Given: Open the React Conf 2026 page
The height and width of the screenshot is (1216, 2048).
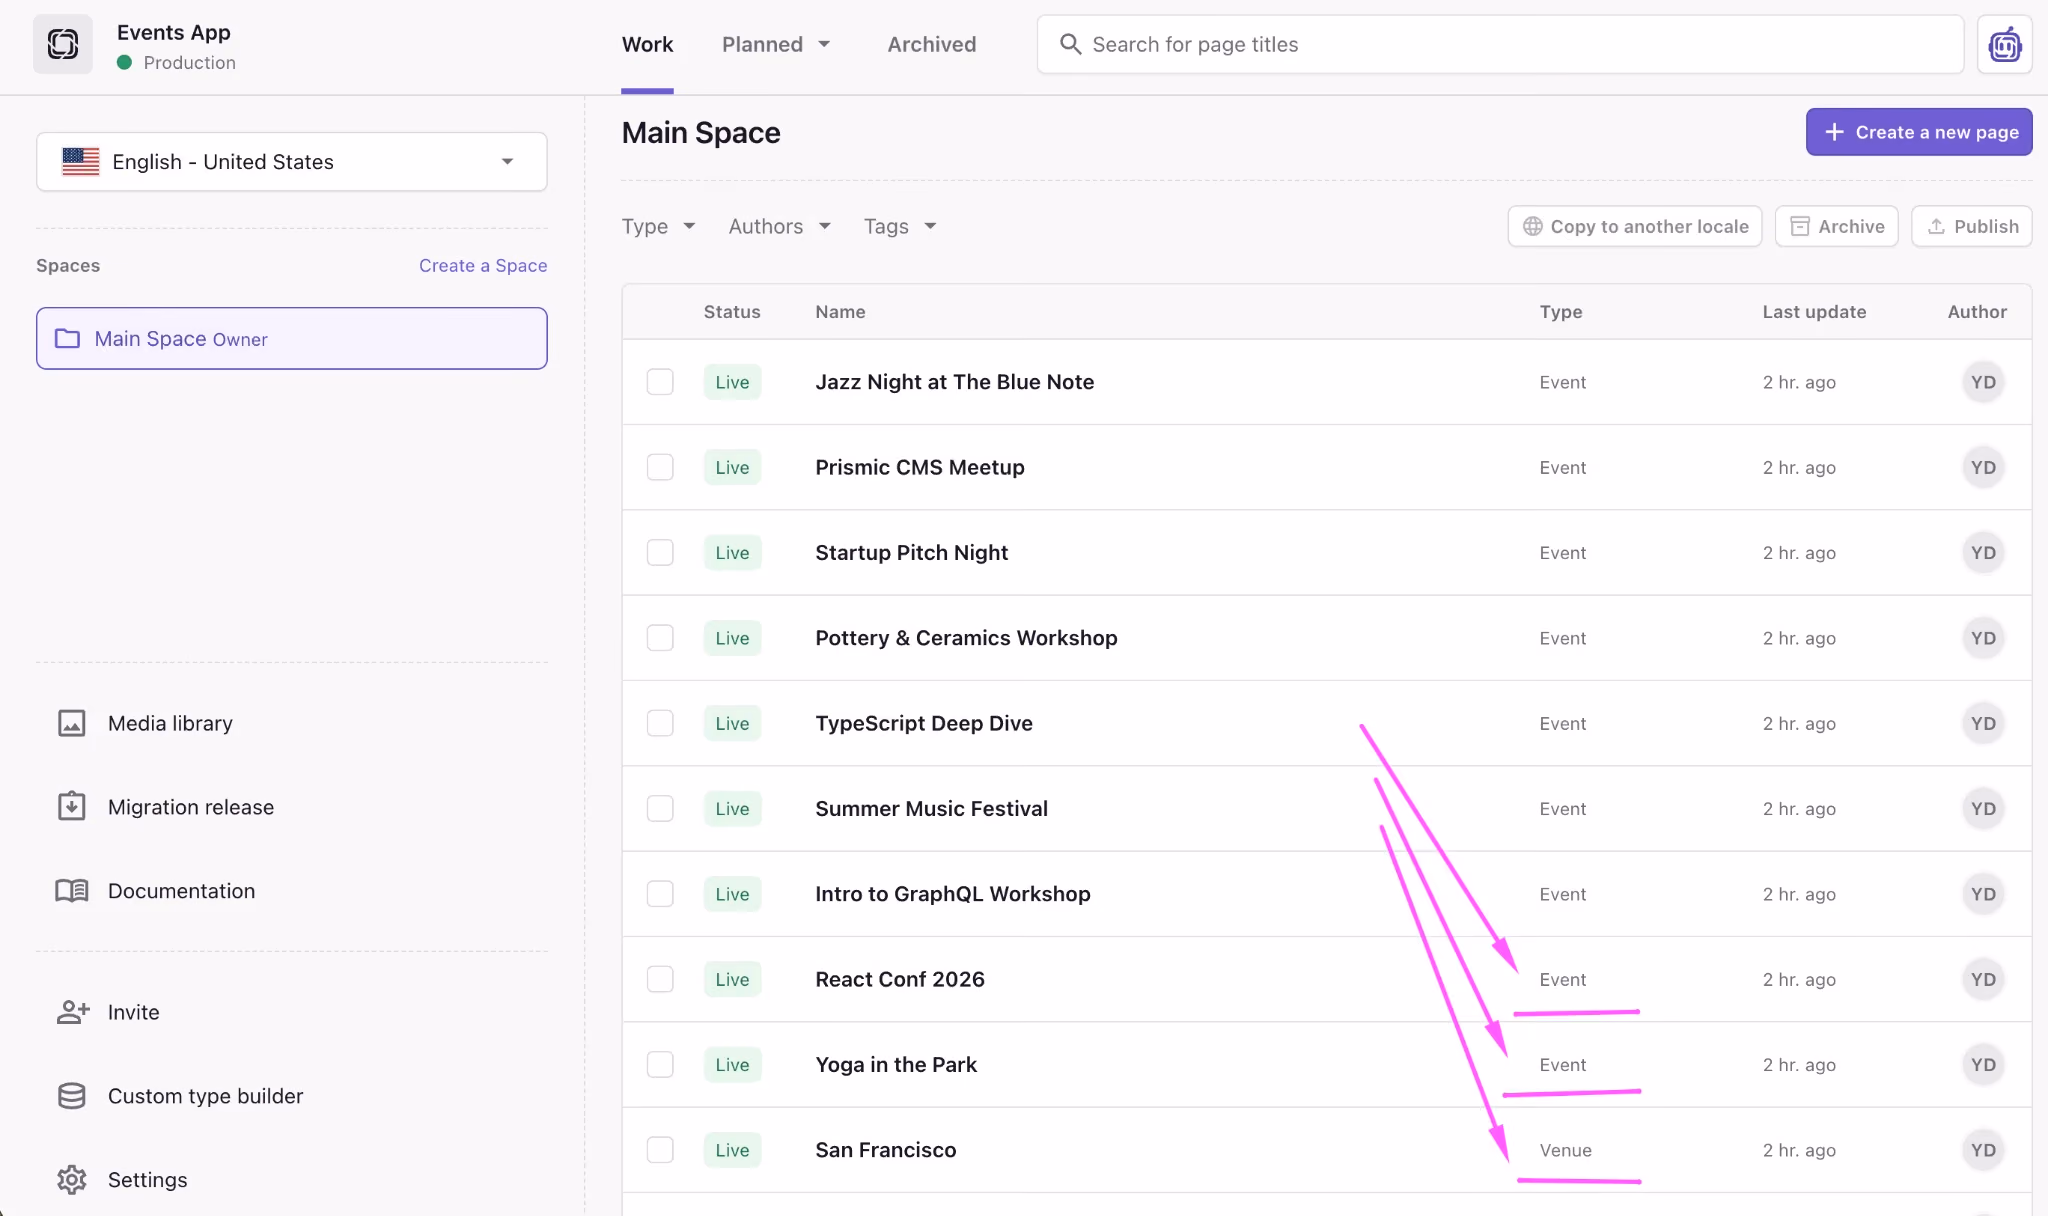Looking at the screenshot, I should pyautogui.click(x=899, y=979).
